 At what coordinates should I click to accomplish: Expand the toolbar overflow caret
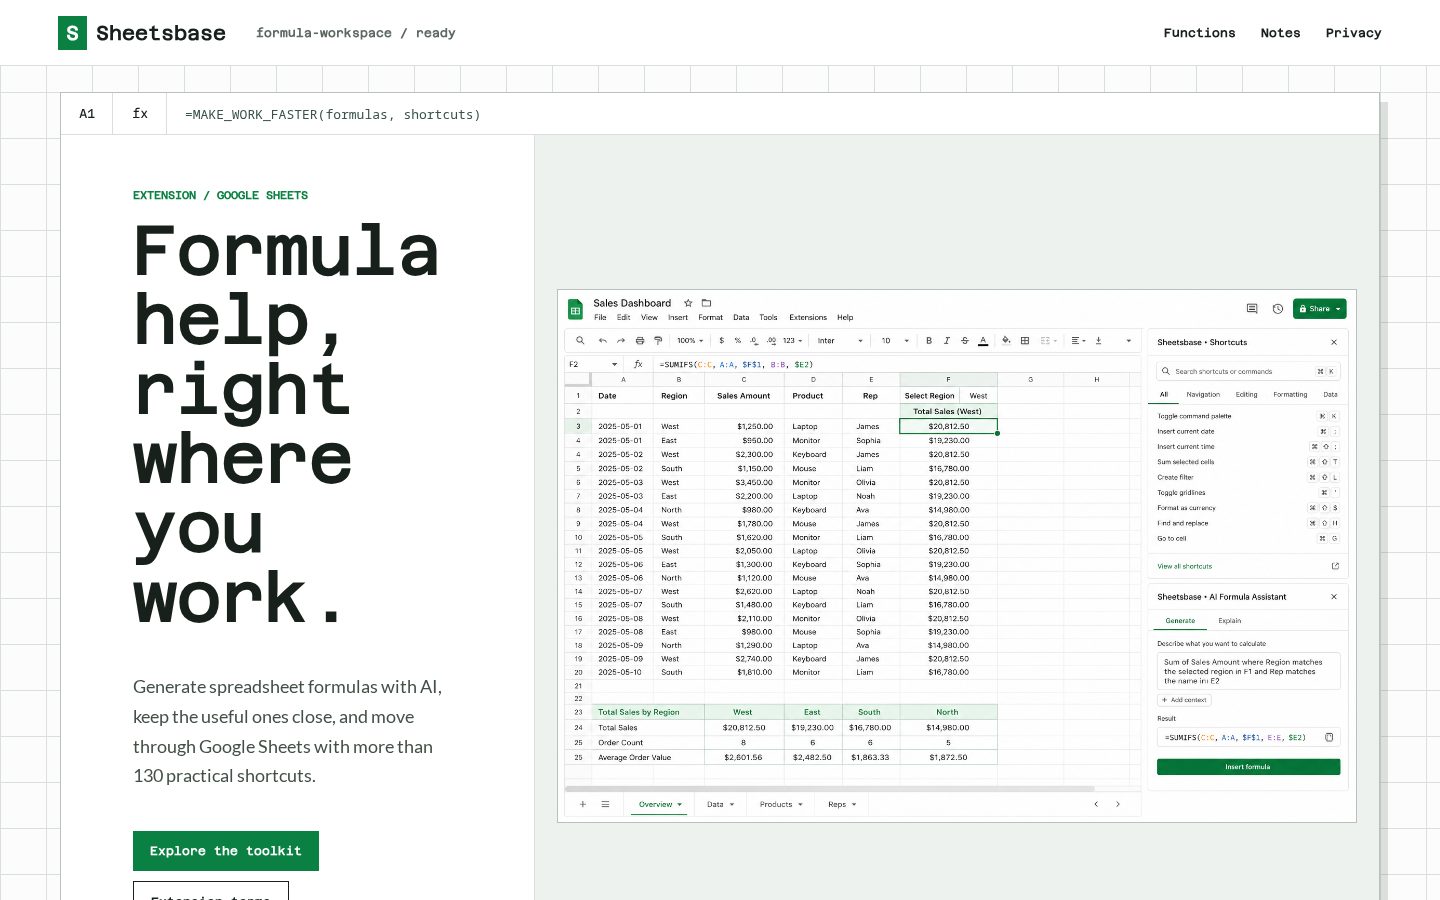tap(1129, 340)
